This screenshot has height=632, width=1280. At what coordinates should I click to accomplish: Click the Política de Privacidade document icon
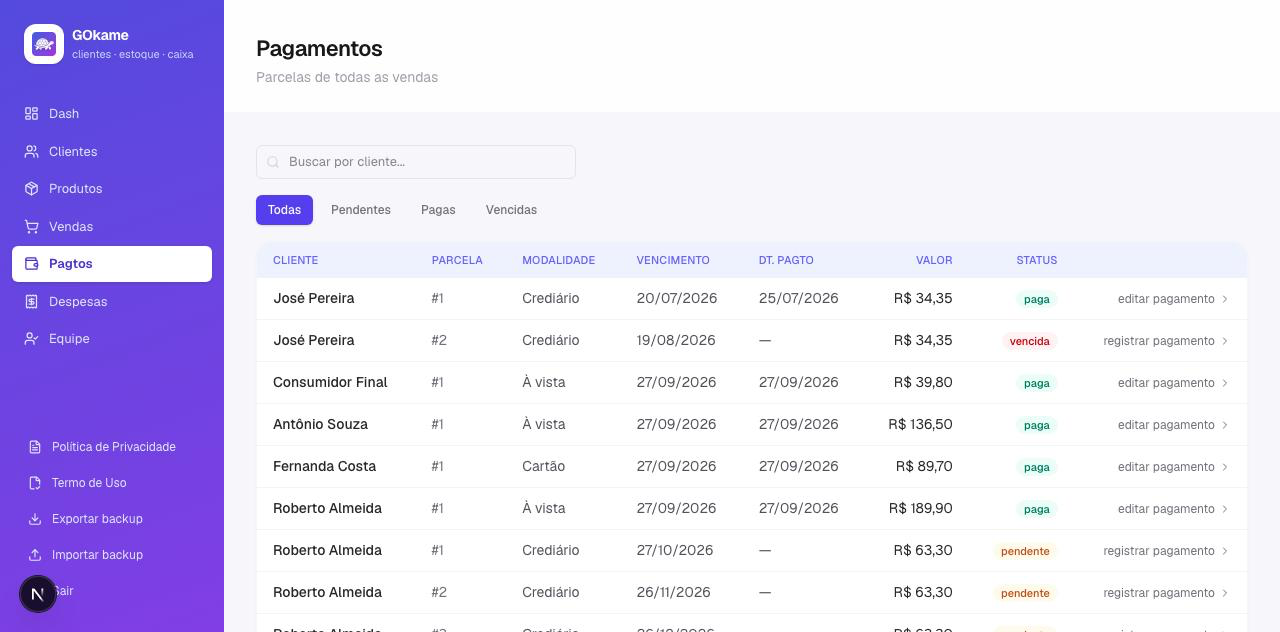(35, 447)
